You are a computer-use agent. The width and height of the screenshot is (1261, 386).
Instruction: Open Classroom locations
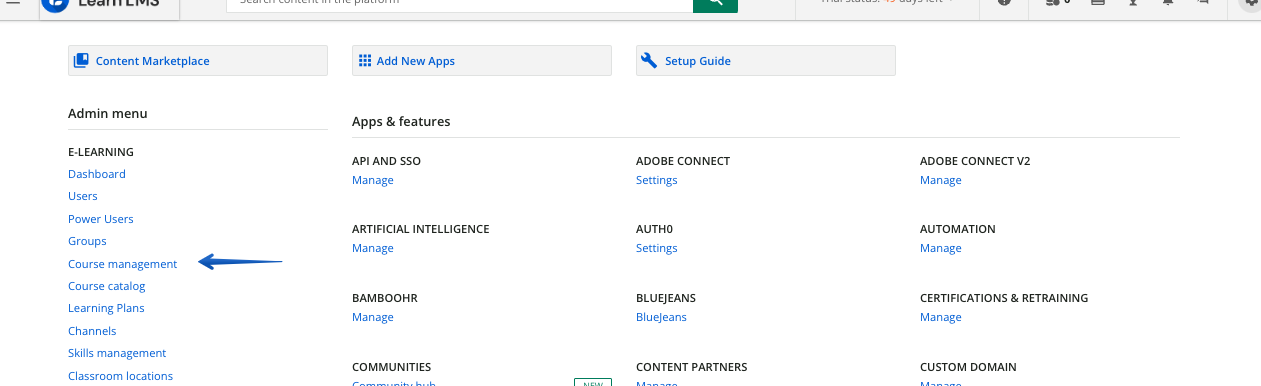pyautogui.click(x=121, y=376)
